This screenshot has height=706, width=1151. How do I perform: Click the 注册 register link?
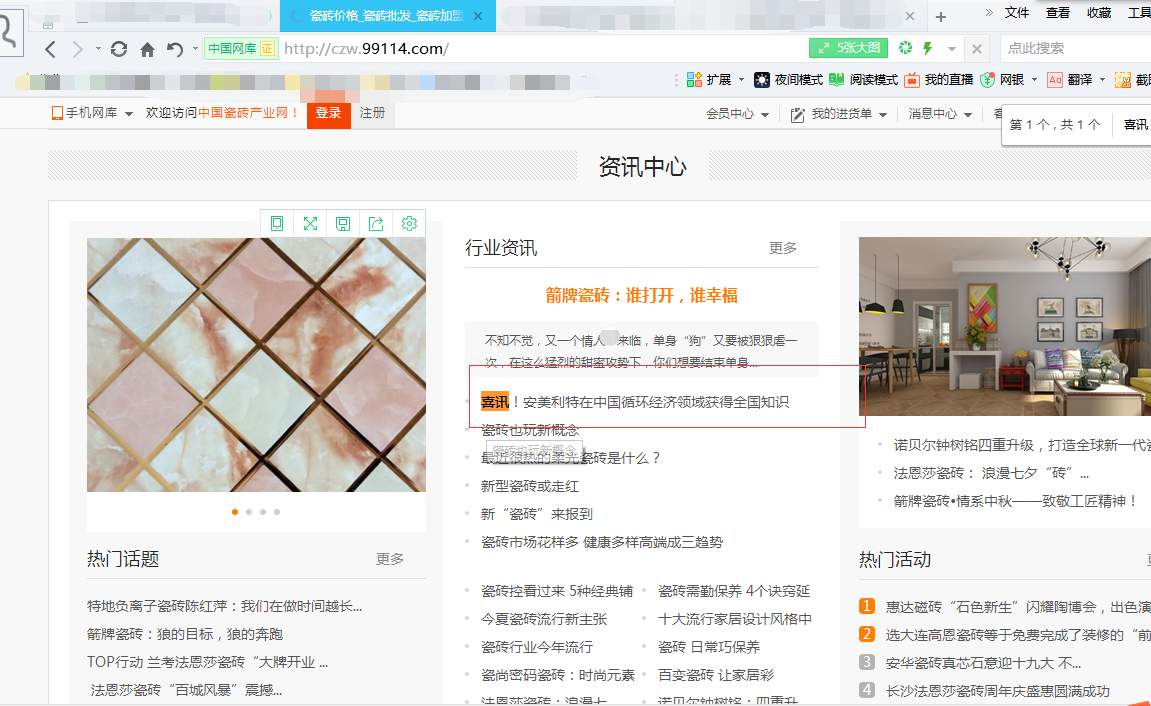372,113
